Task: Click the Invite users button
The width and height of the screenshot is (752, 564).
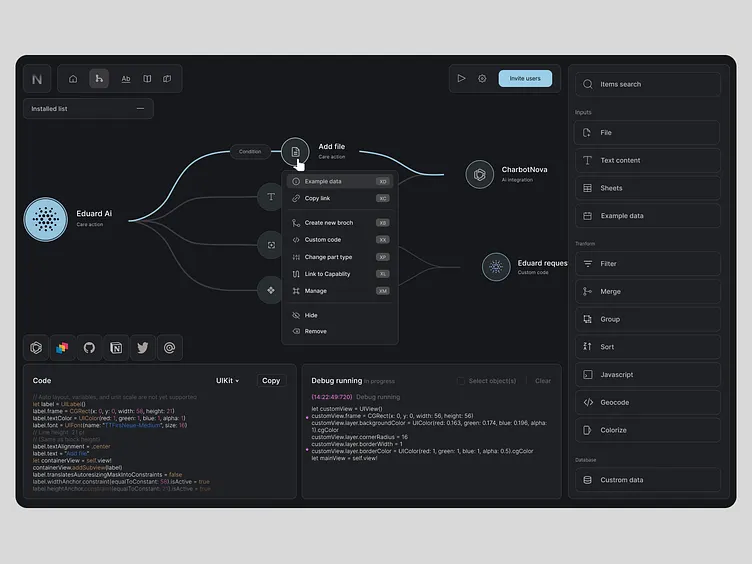Action: click(525, 78)
